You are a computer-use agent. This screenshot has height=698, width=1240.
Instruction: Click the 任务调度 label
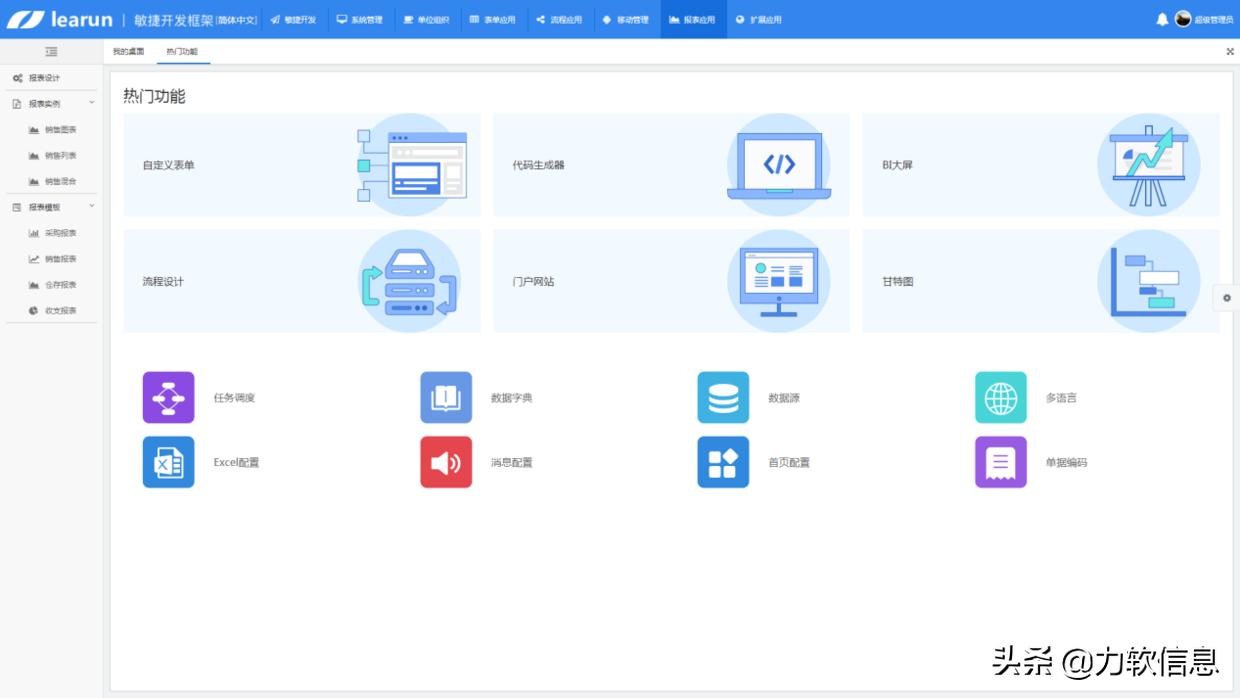(x=234, y=398)
